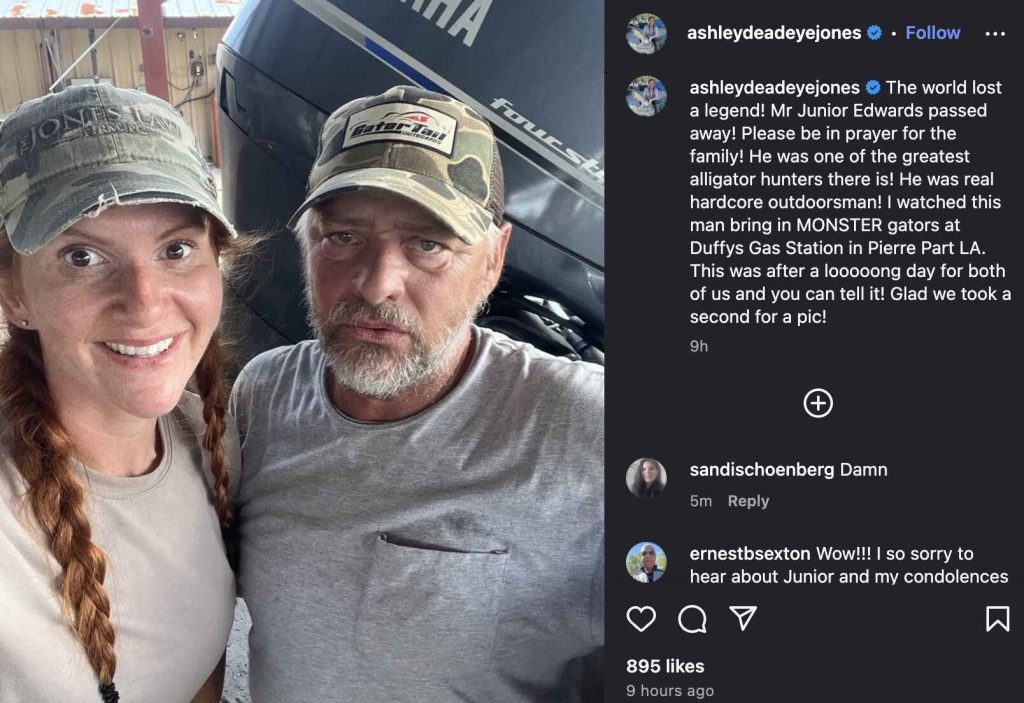The image size is (1024, 703).
Task: Share the post with the paper plane icon
Action: 742,620
